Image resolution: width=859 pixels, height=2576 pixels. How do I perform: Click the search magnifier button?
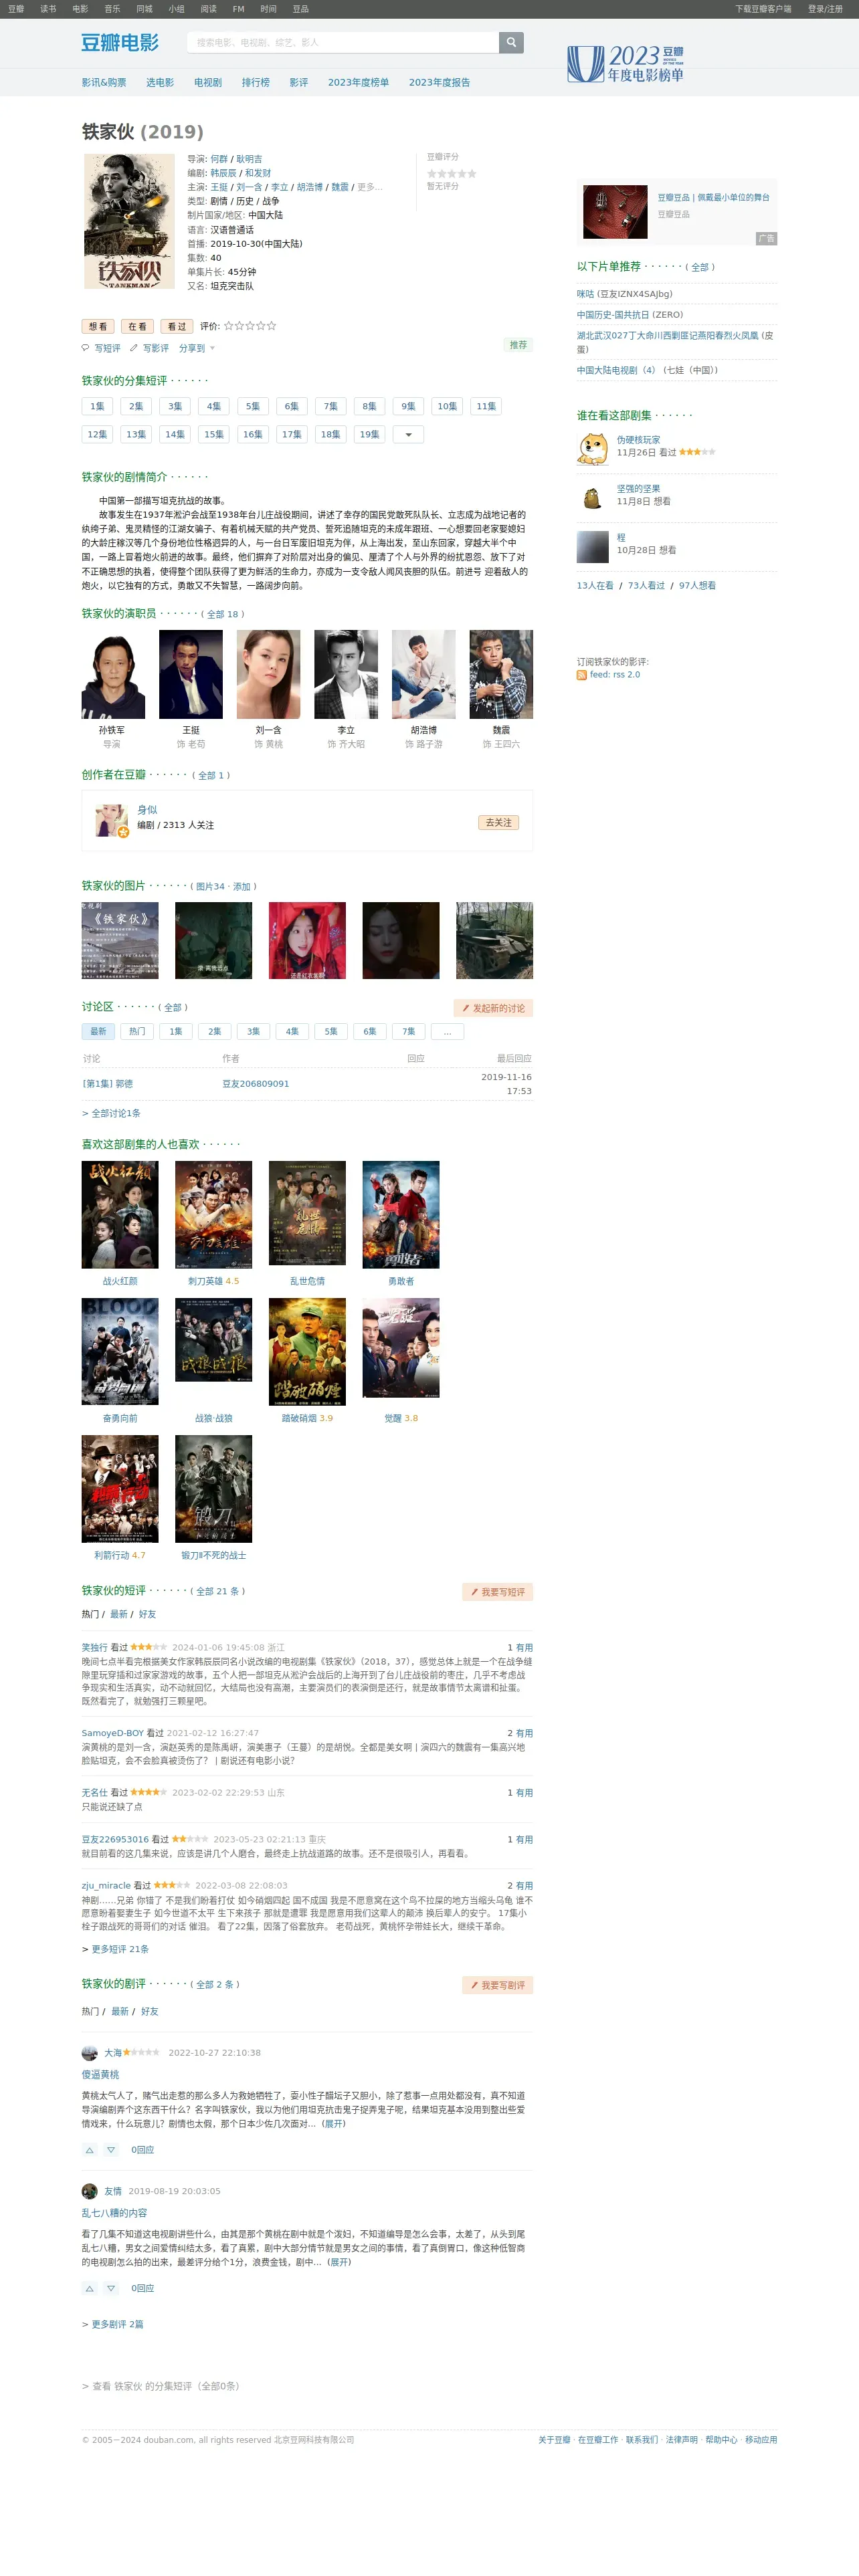(511, 42)
